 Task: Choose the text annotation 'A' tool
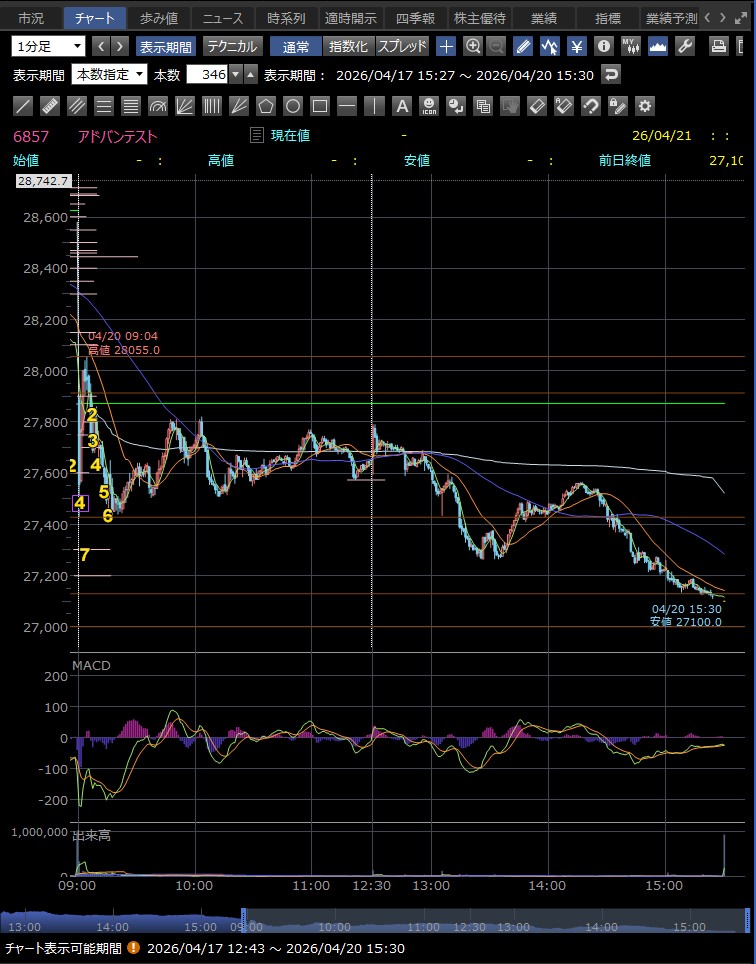coord(401,106)
